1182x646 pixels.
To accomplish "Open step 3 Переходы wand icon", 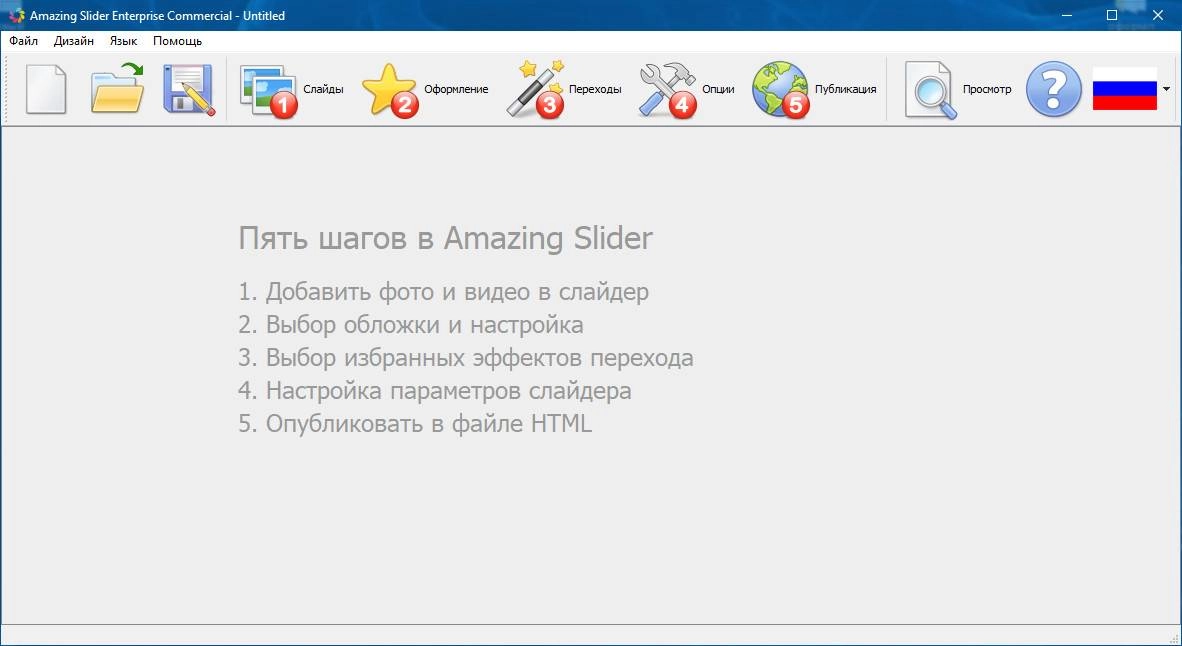I will coord(535,89).
